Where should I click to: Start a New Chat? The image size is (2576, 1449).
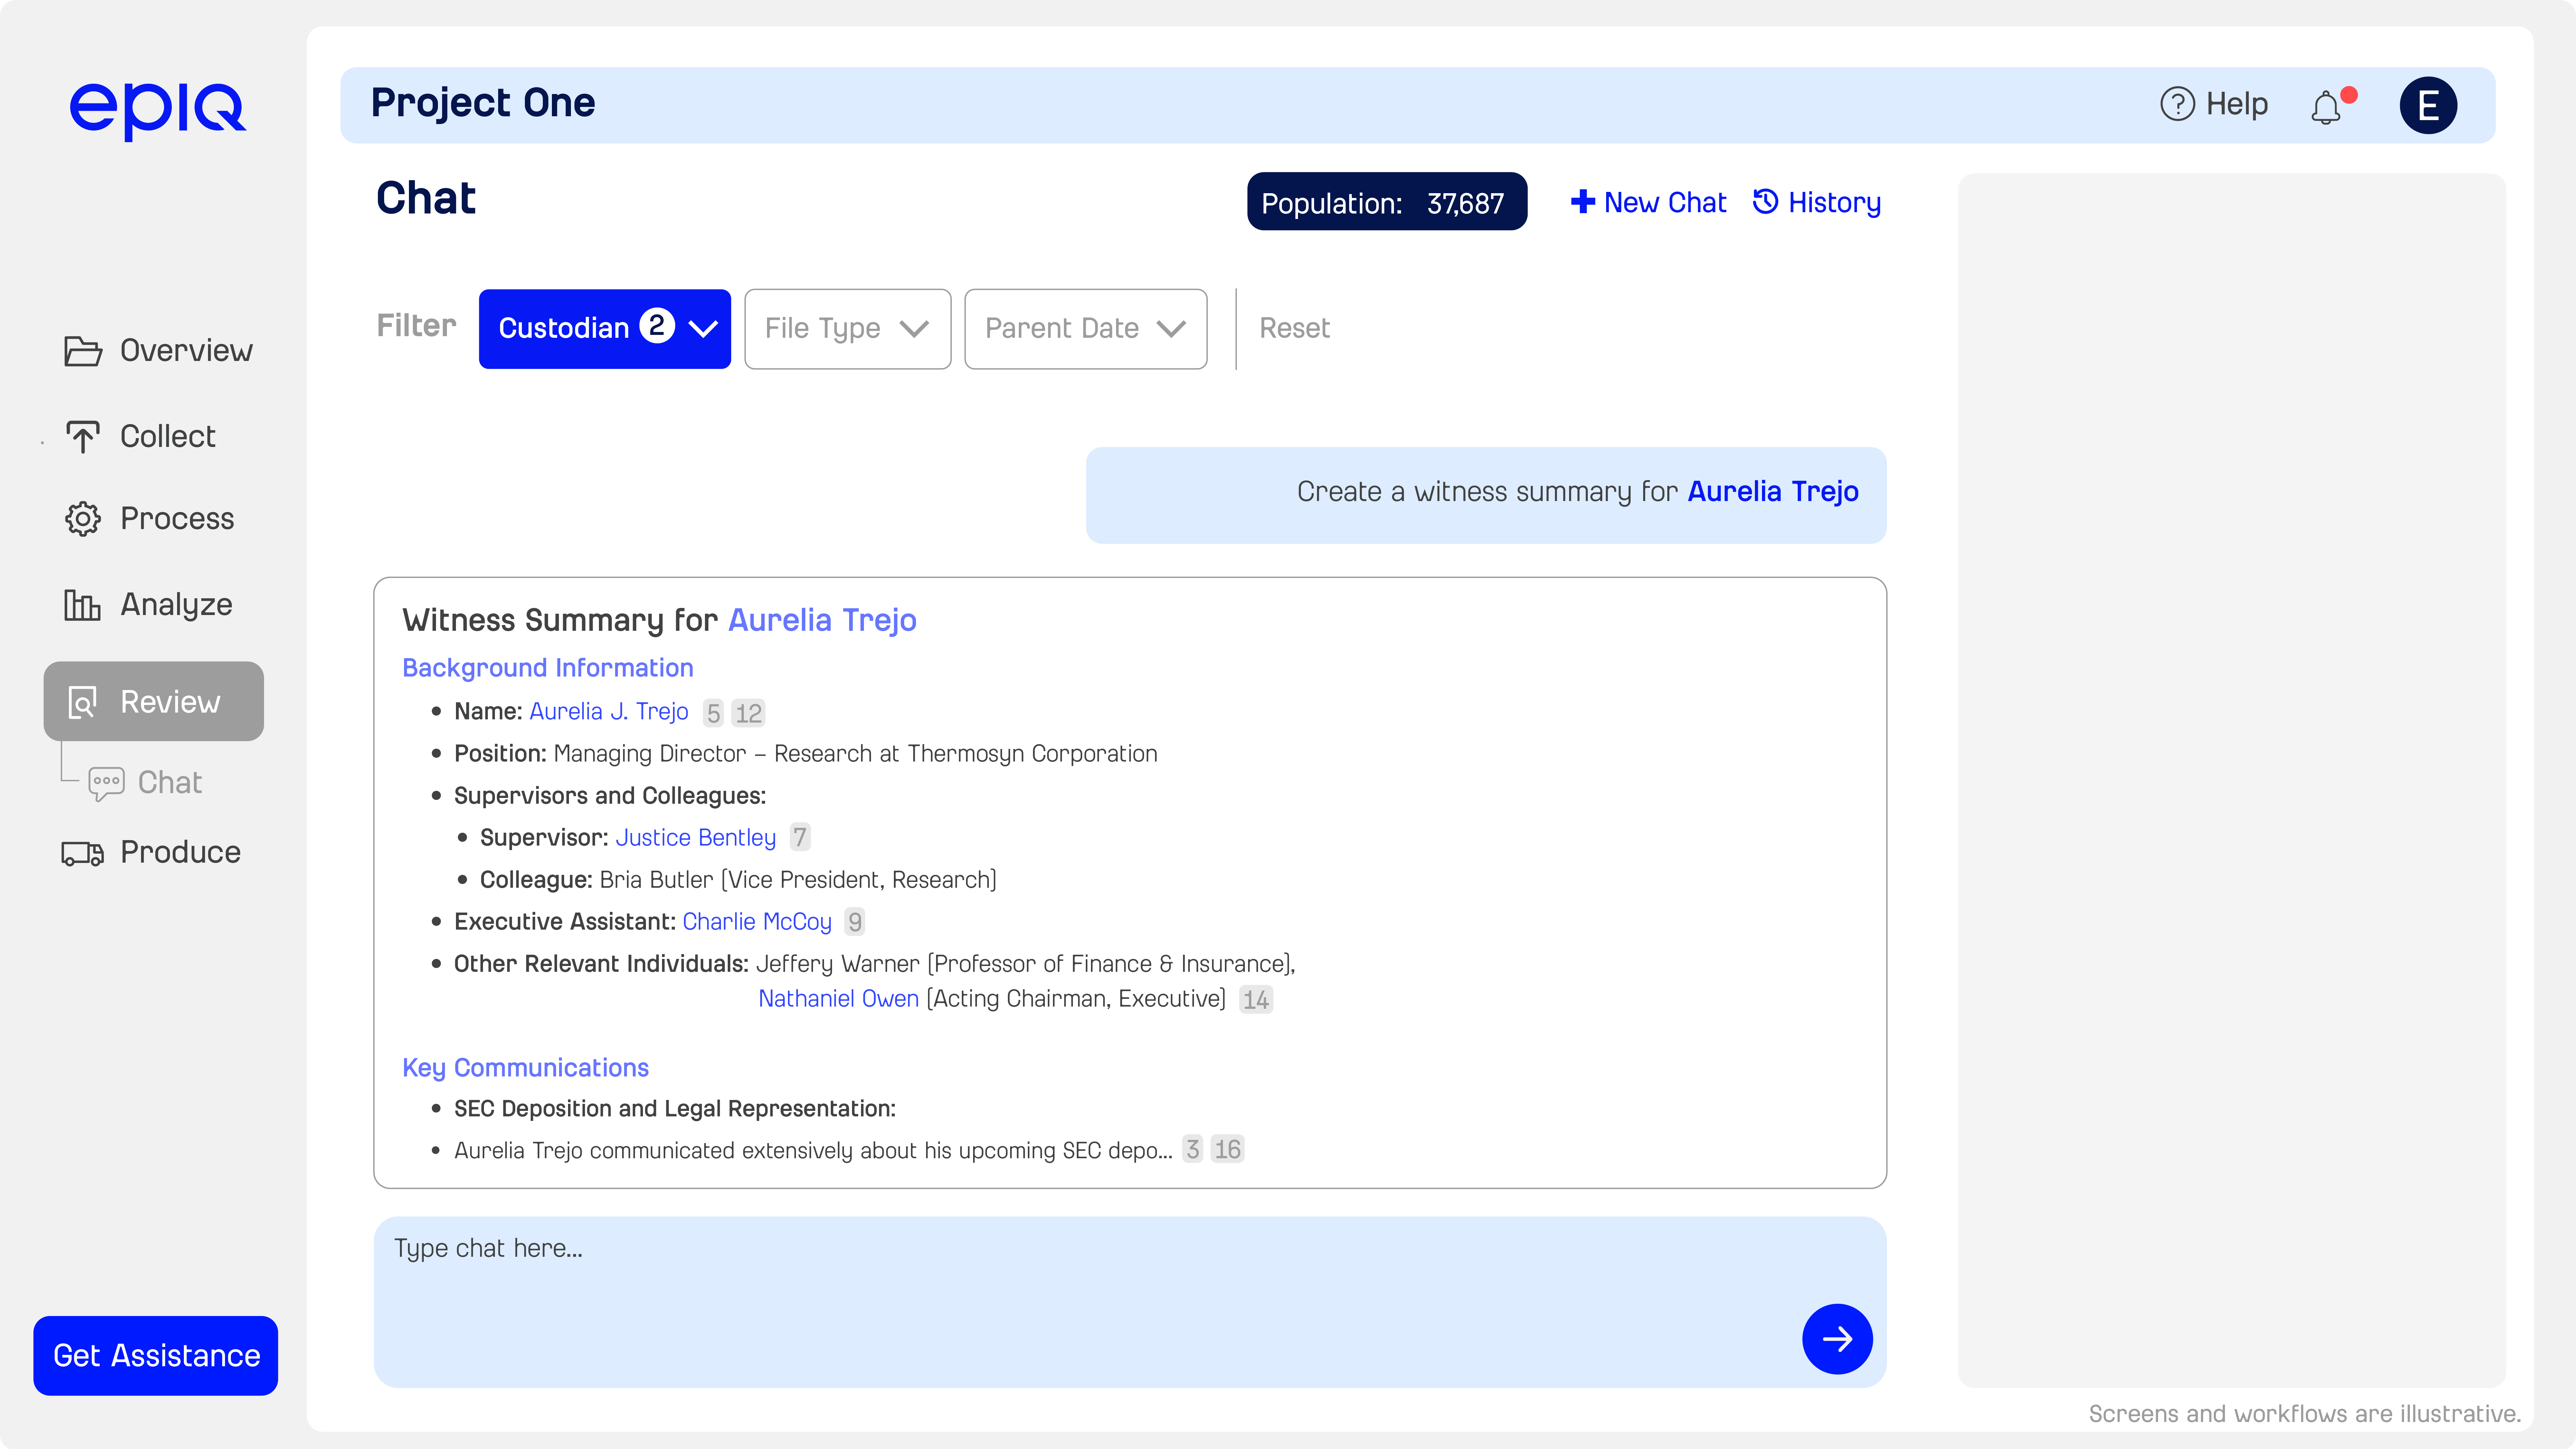(1648, 202)
